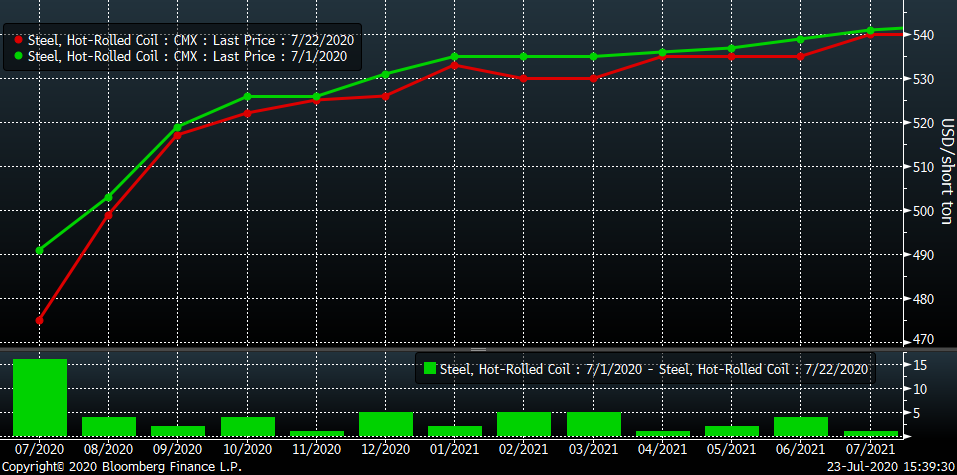Click the red legend marker for 7/22/2020 series
The image size is (957, 475).
click(x=19, y=40)
